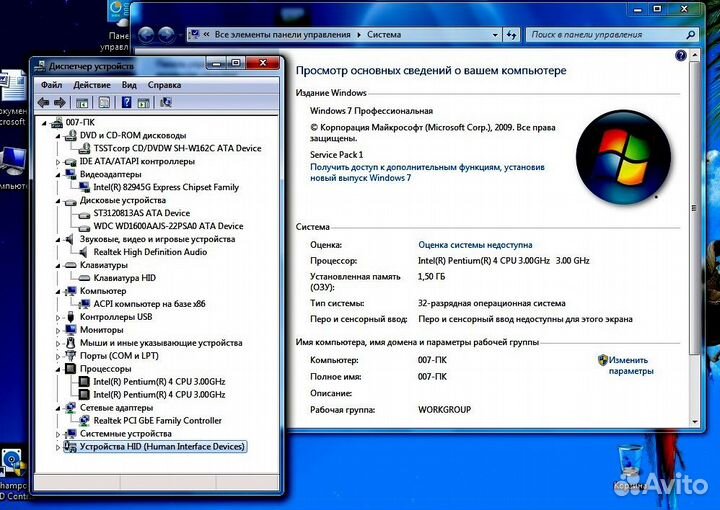This screenshot has height=510, width=720.
Task: Open the Получить доступ к дополнительным функциям link
Action: pos(427,173)
